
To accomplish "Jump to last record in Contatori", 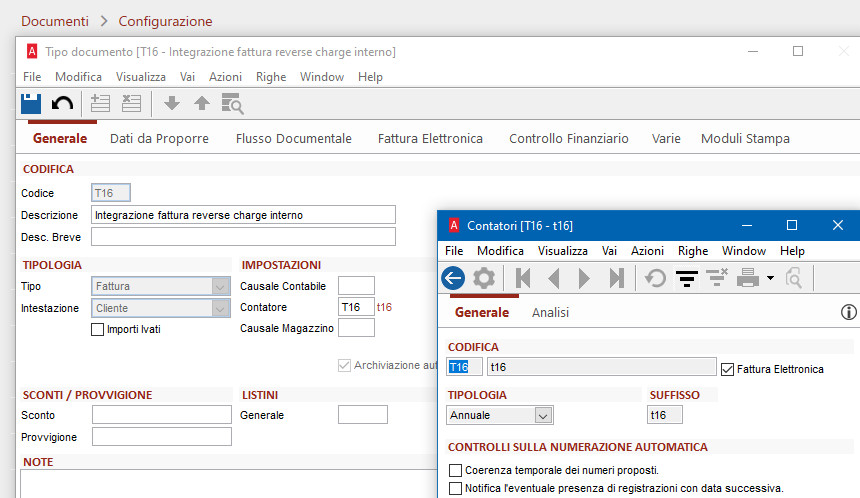I will coord(616,278).
